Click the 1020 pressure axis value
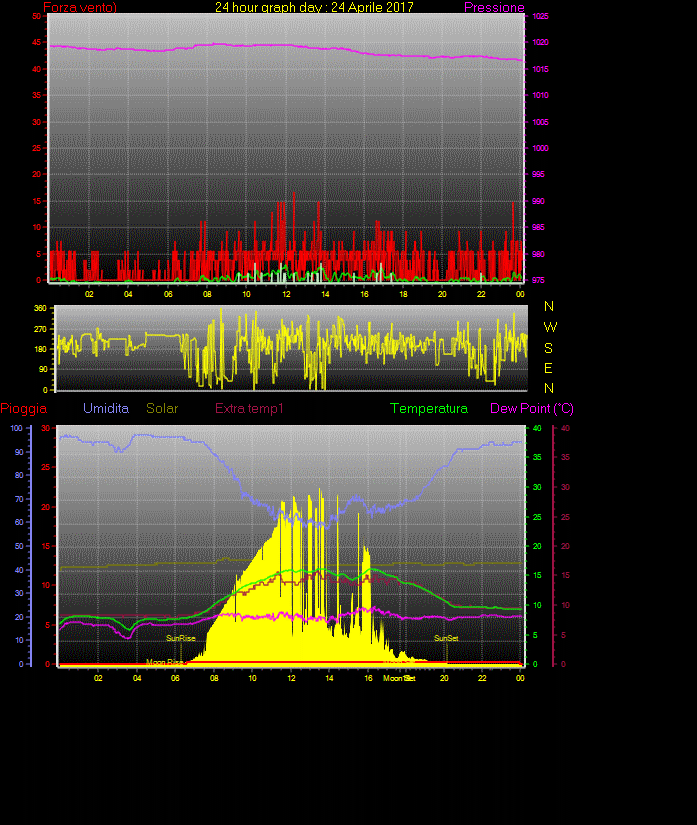Viewport: 697px width, 825px height. pyautogui.click(x=540, y=42)
